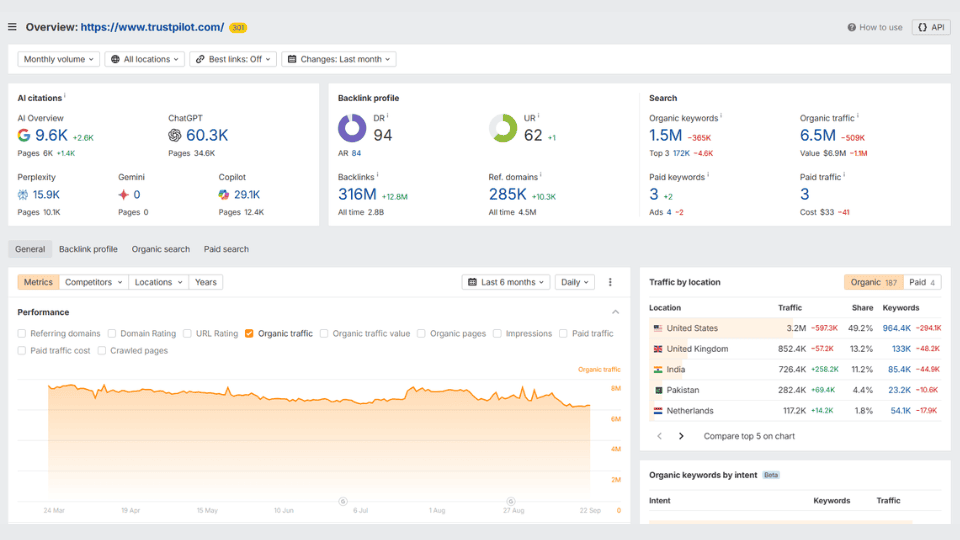Toggle Referring domains checkbox
Image resolution: width=960 pixels, height=540 pixels.
[x=21, y=334]
